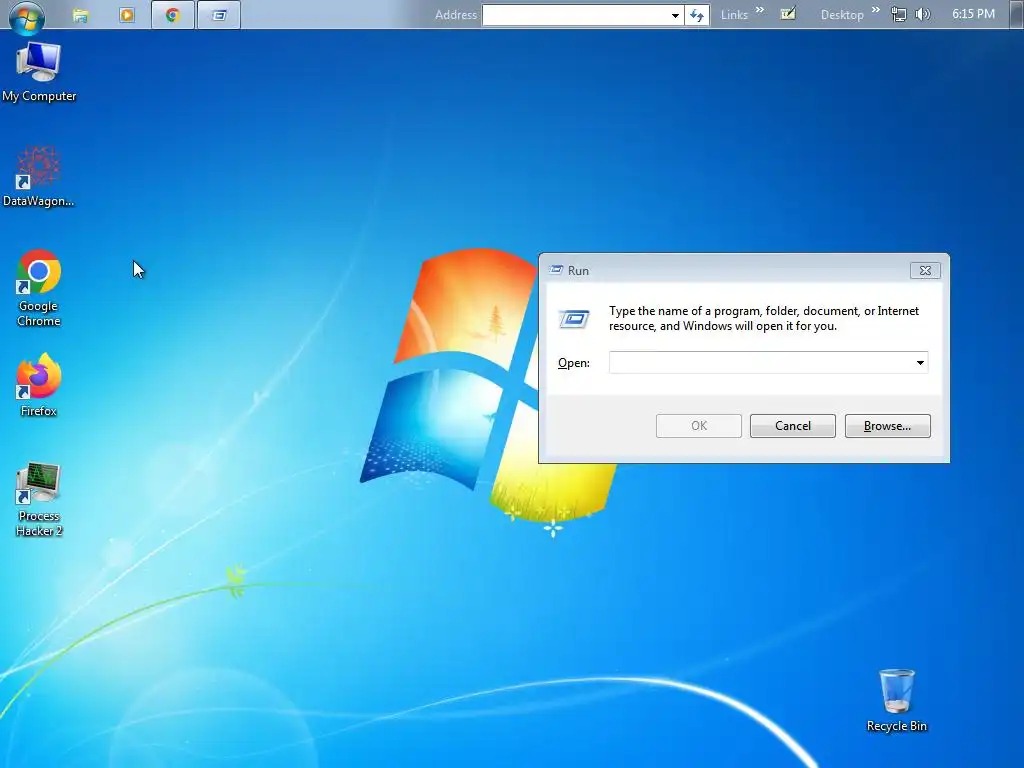Open the Windows Start orb
Image resolution: width=1024 pixels, height=768 pixels.
tap(26, 16)
